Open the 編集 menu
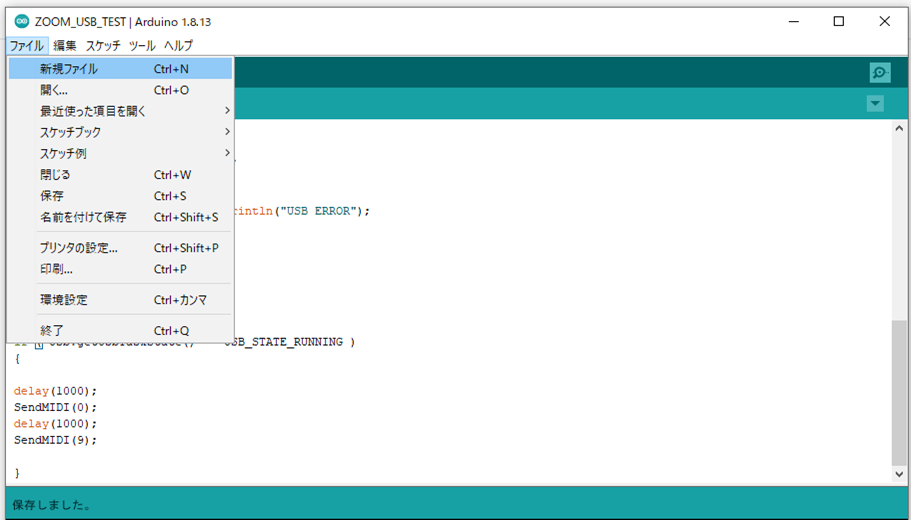The width and height of the screenshot is (911, 520). tap(65, 46)
